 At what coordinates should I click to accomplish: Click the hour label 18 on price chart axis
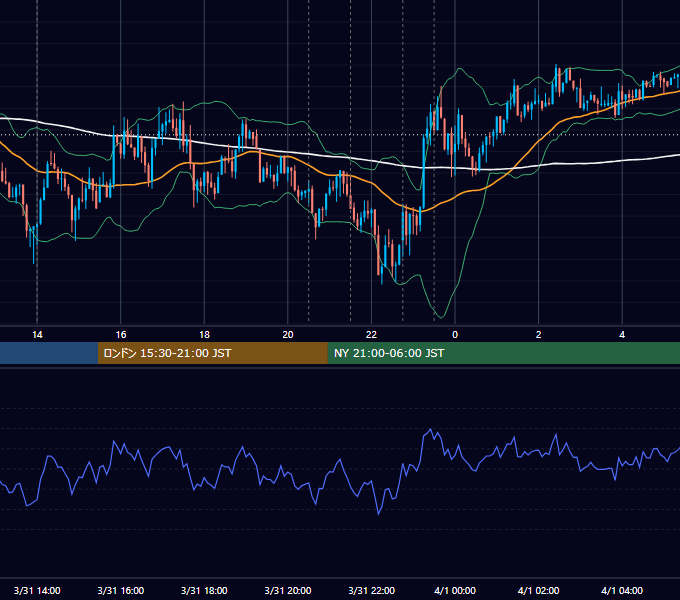coord(204,335)
